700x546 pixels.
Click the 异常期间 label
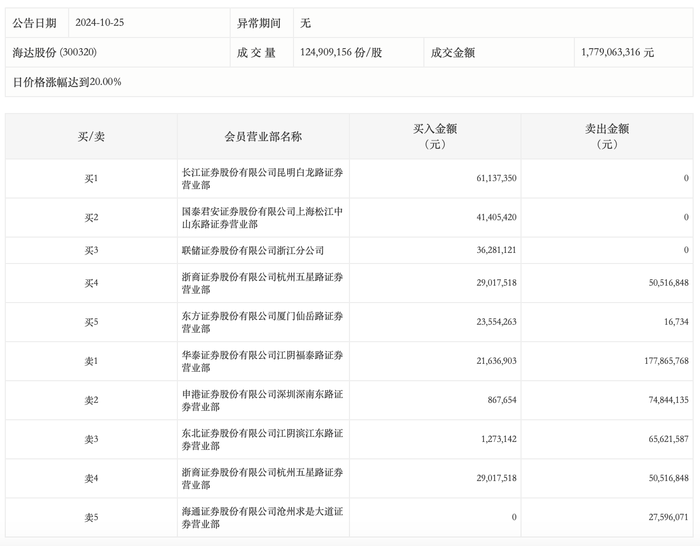(258, 23)
